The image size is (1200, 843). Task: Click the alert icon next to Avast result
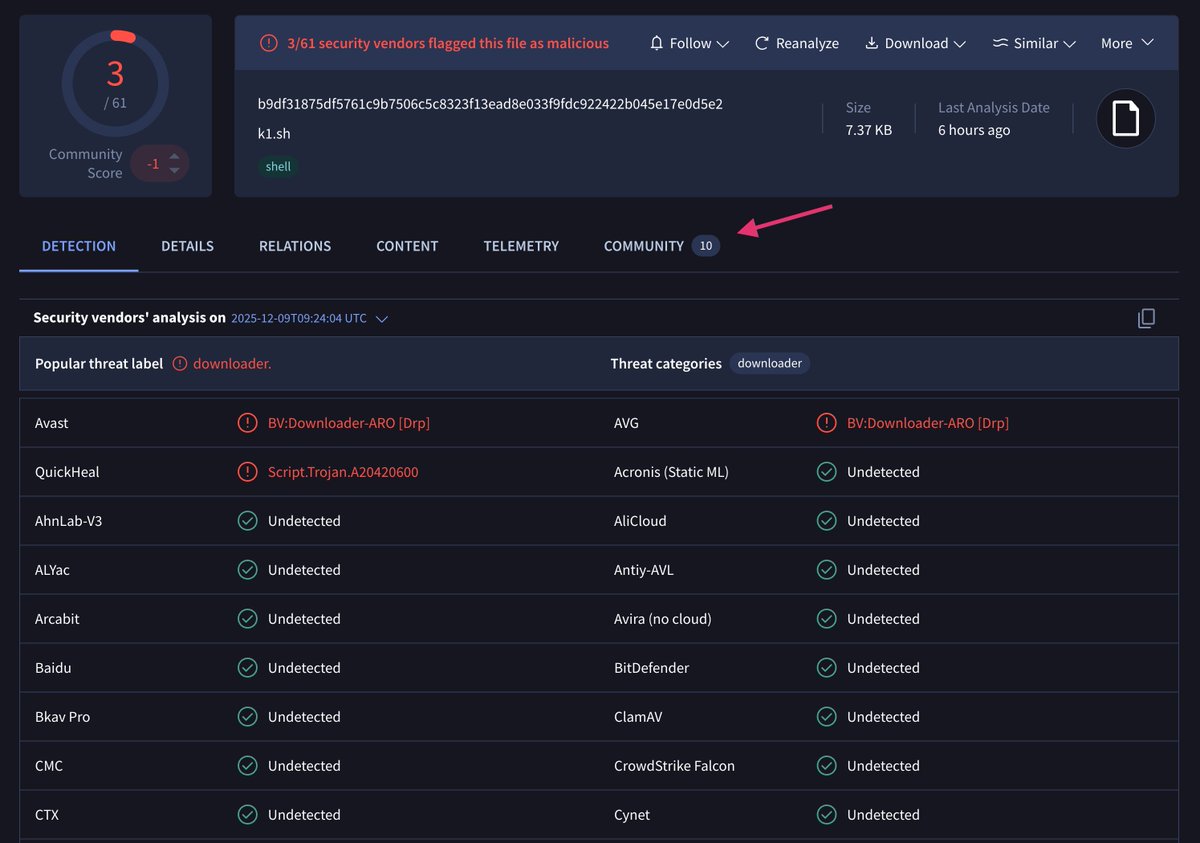click(x=247, y=423)
